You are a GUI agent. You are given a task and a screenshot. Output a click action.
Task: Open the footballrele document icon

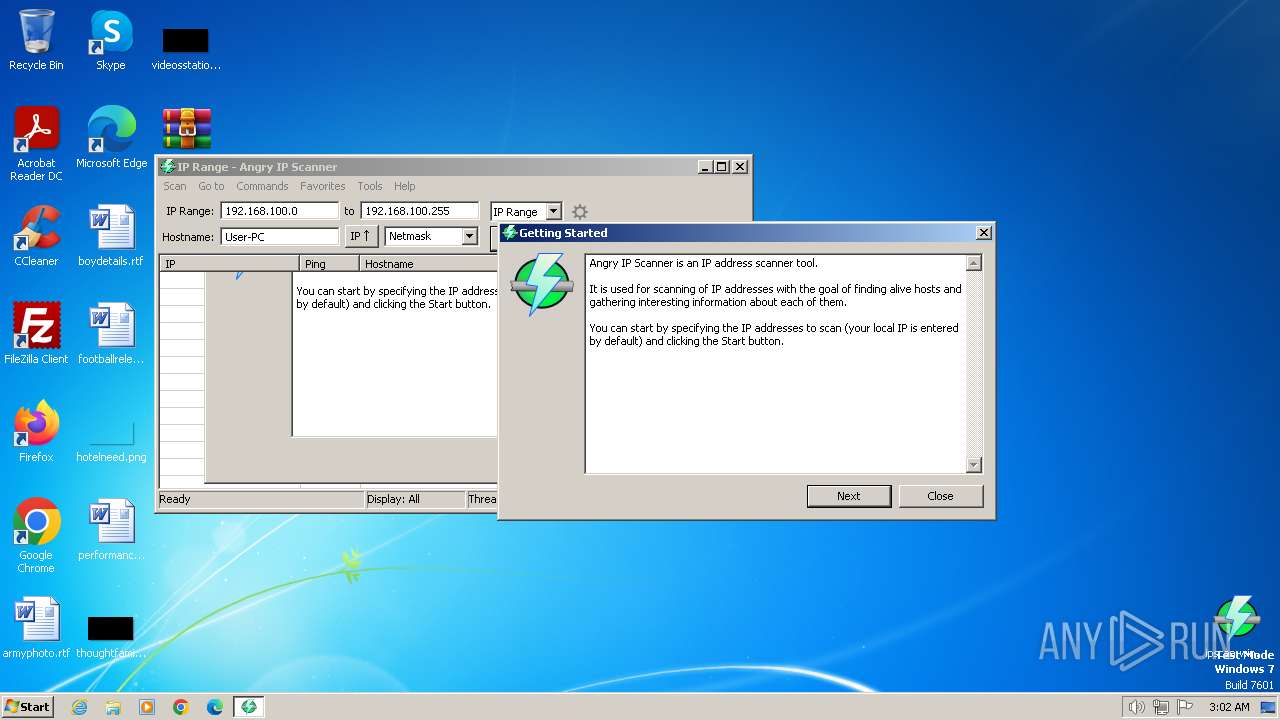click(111, 333)
